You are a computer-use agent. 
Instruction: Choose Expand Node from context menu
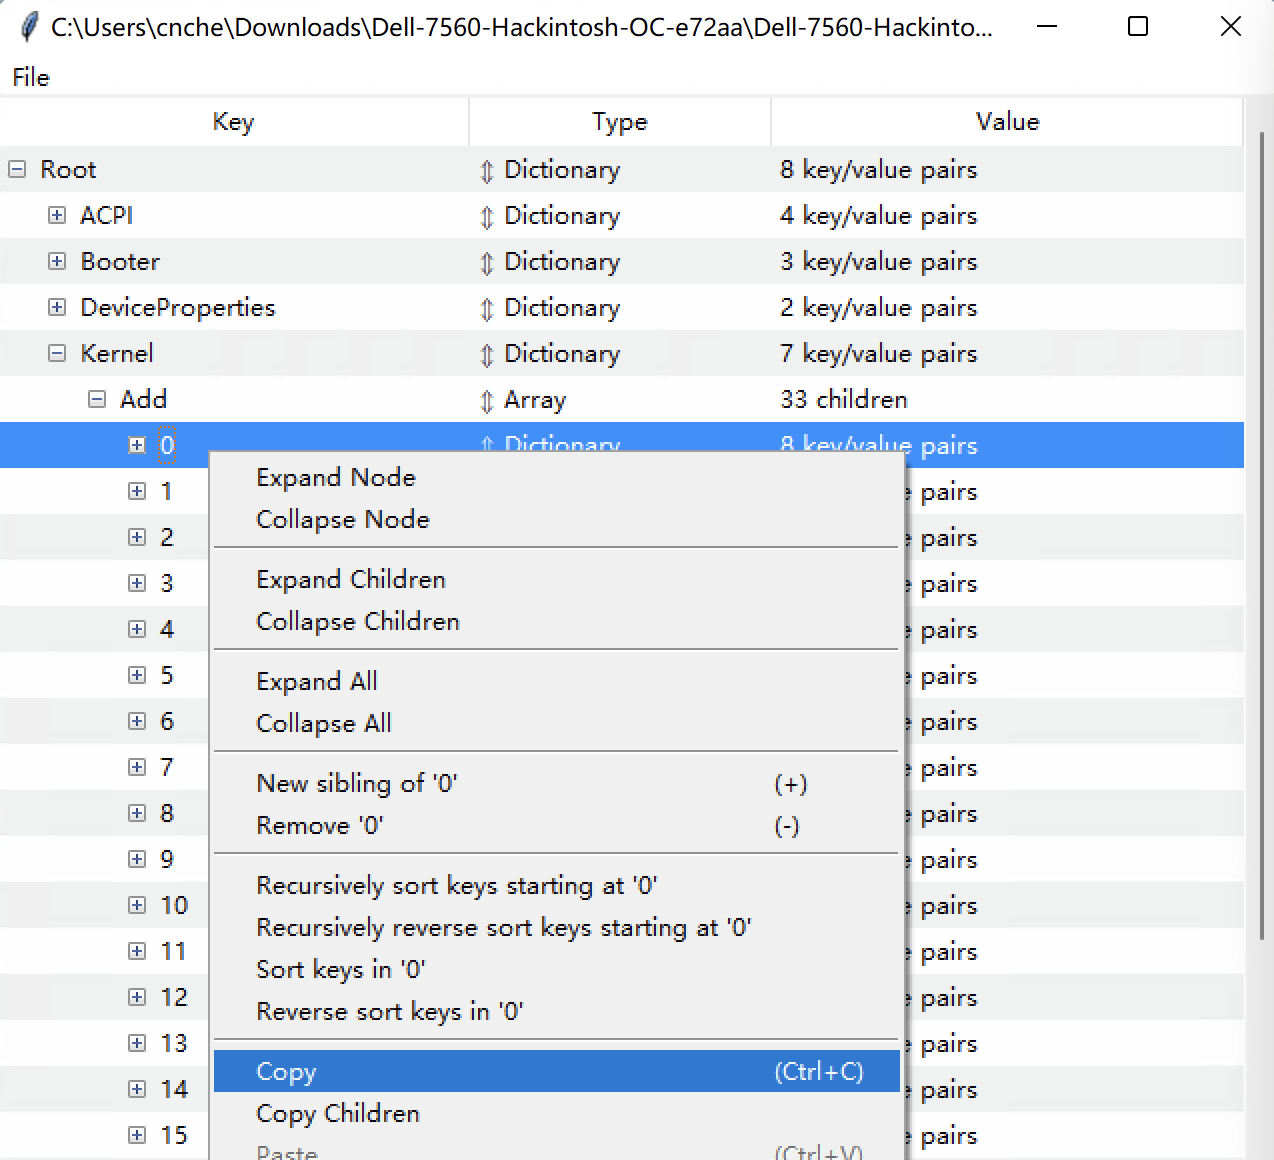click(556, 477)
